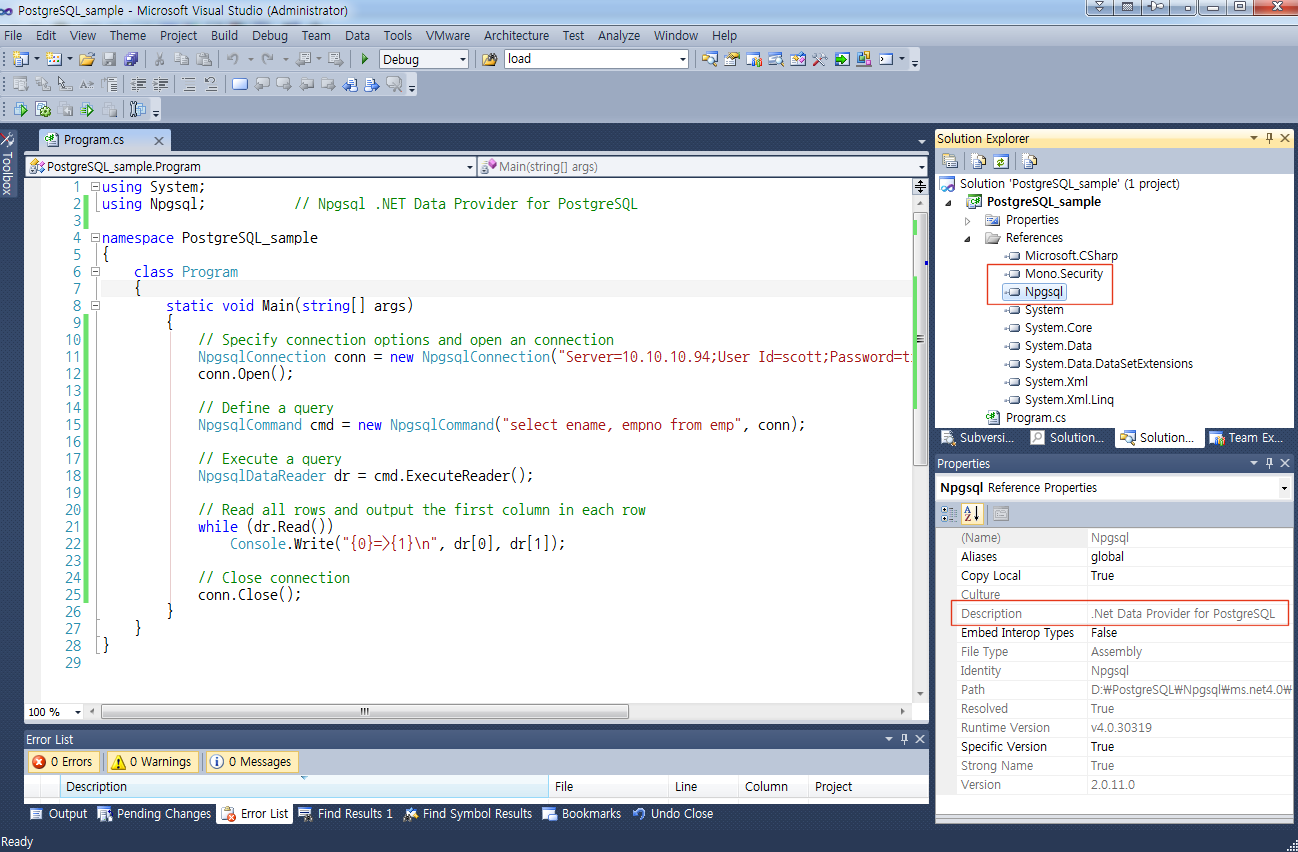
Task: Open the Npgsql Reference Properties object dropdown
Action: (1284, 488)
